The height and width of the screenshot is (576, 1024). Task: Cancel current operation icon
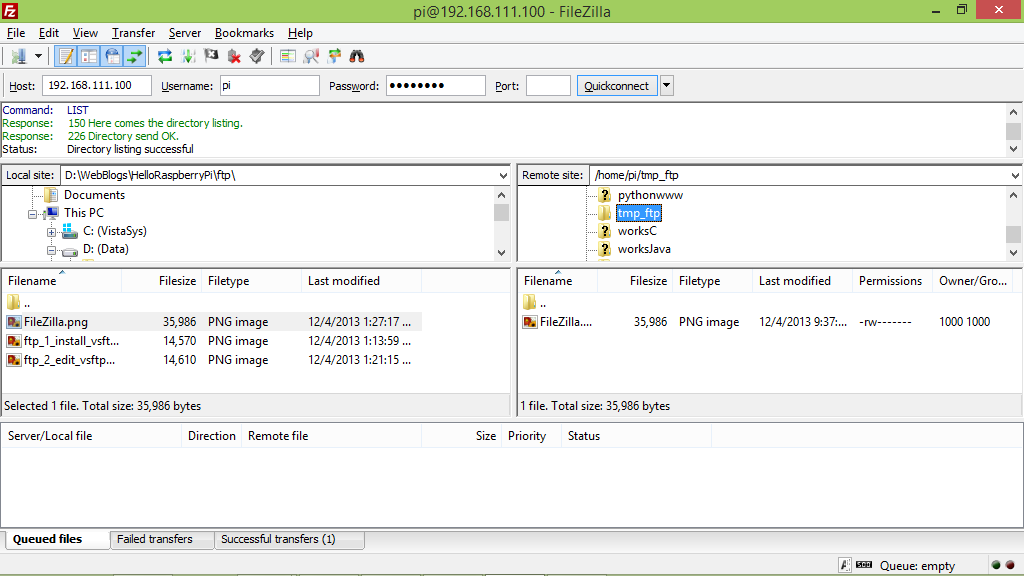click(211, 56)
